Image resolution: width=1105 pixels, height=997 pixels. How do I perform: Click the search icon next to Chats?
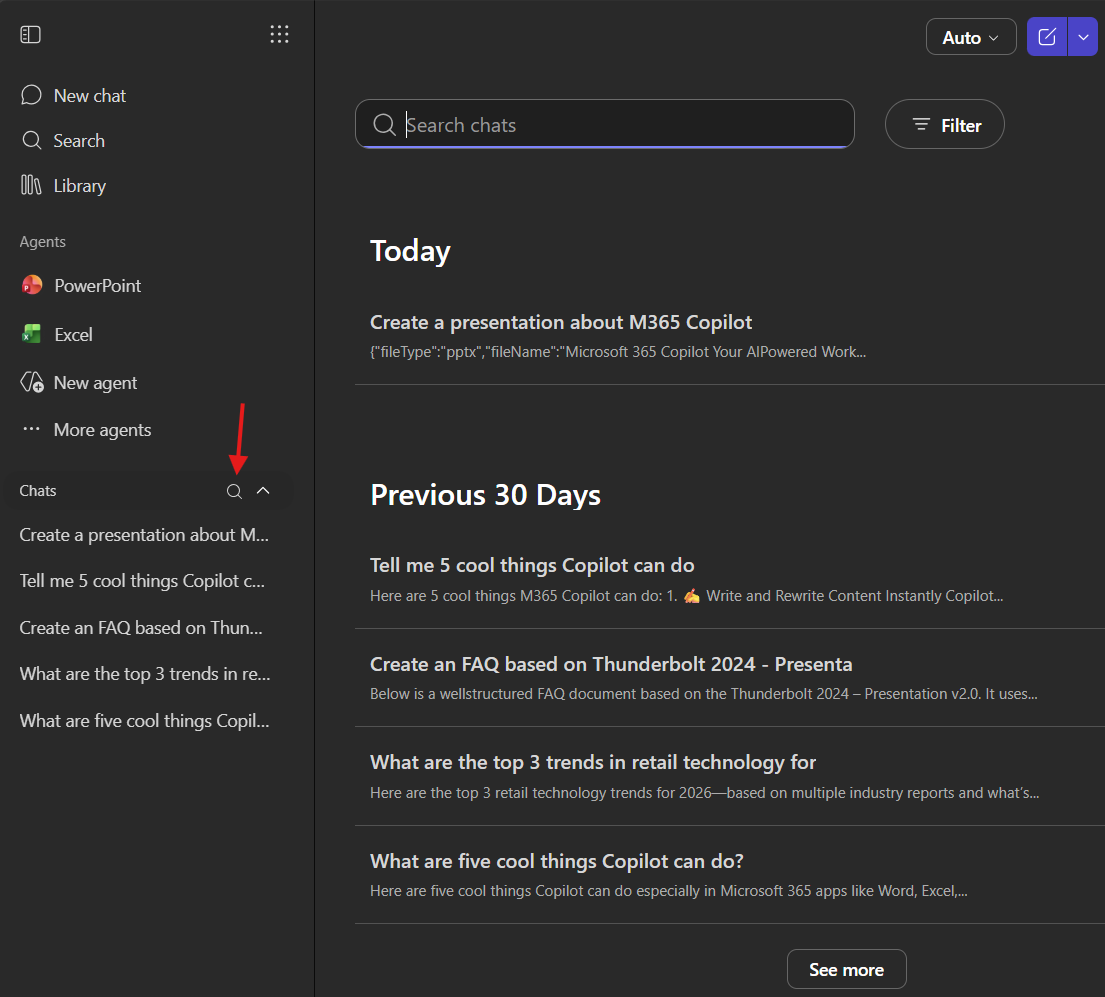pos(234,491)
